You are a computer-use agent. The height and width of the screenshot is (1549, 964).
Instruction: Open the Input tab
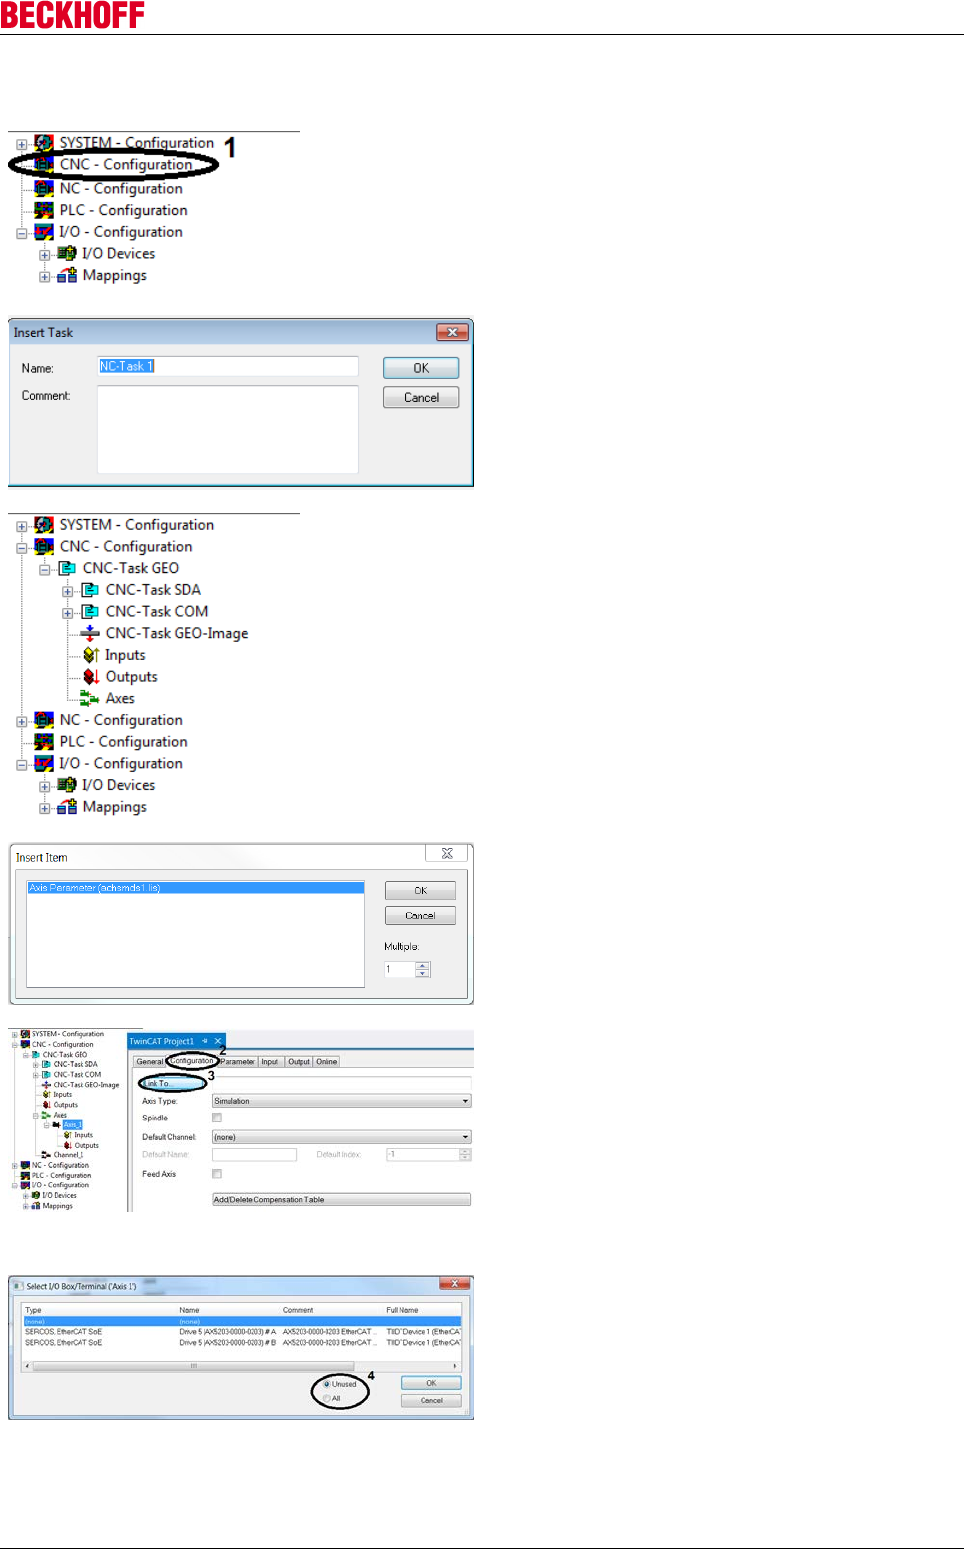click(x=270, y=1062)
